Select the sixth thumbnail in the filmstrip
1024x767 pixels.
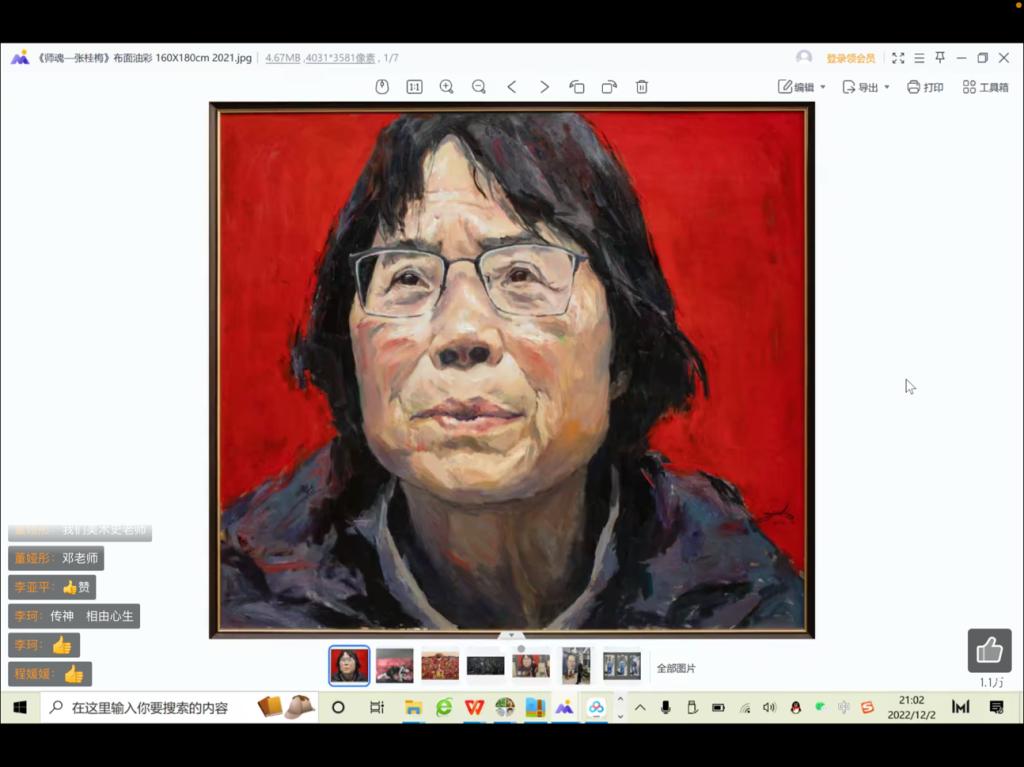(x=576, y=666)
